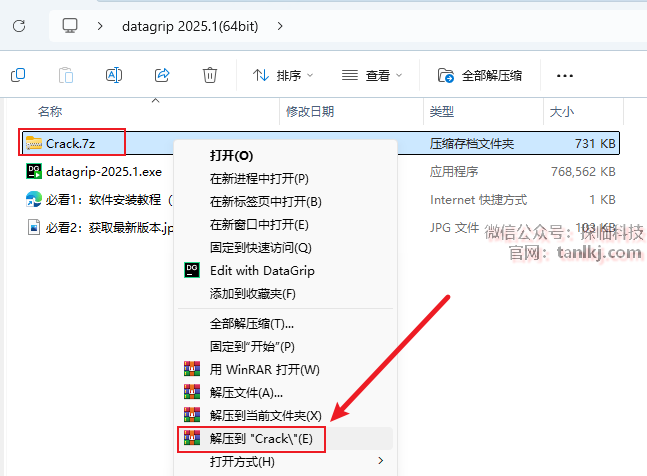647x476 pixels.
Task: Choose 添加到收藏夹(F)
Action: click(253, 294)
